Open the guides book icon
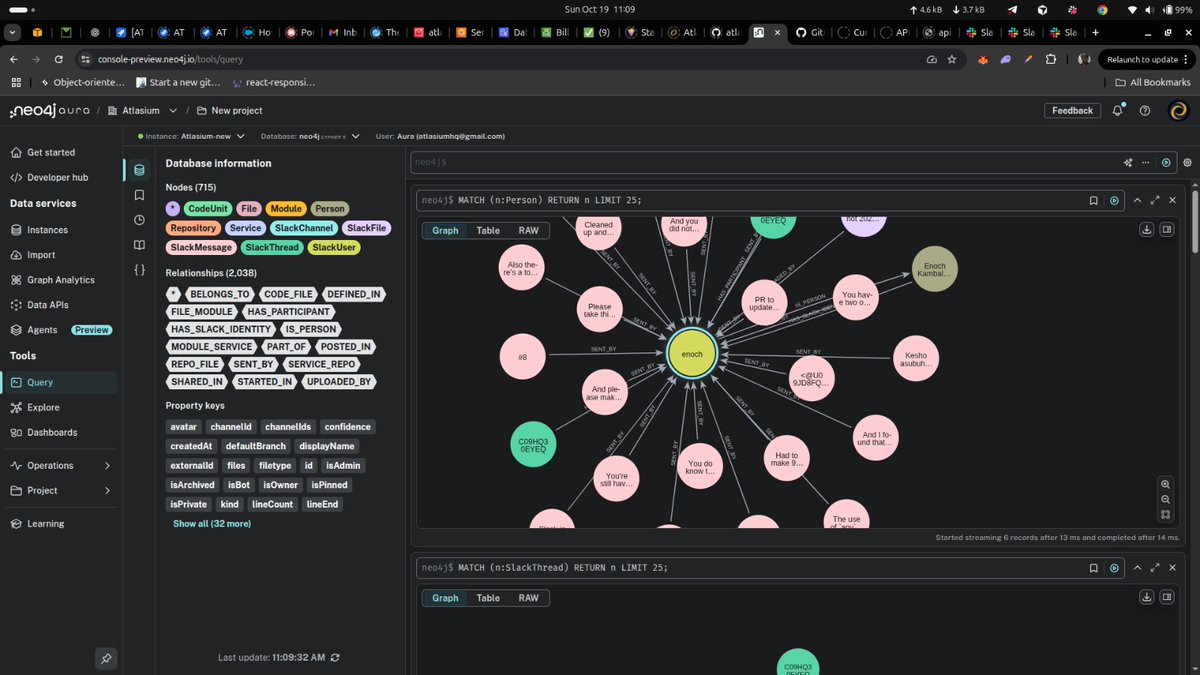 [x=139, y=245]
